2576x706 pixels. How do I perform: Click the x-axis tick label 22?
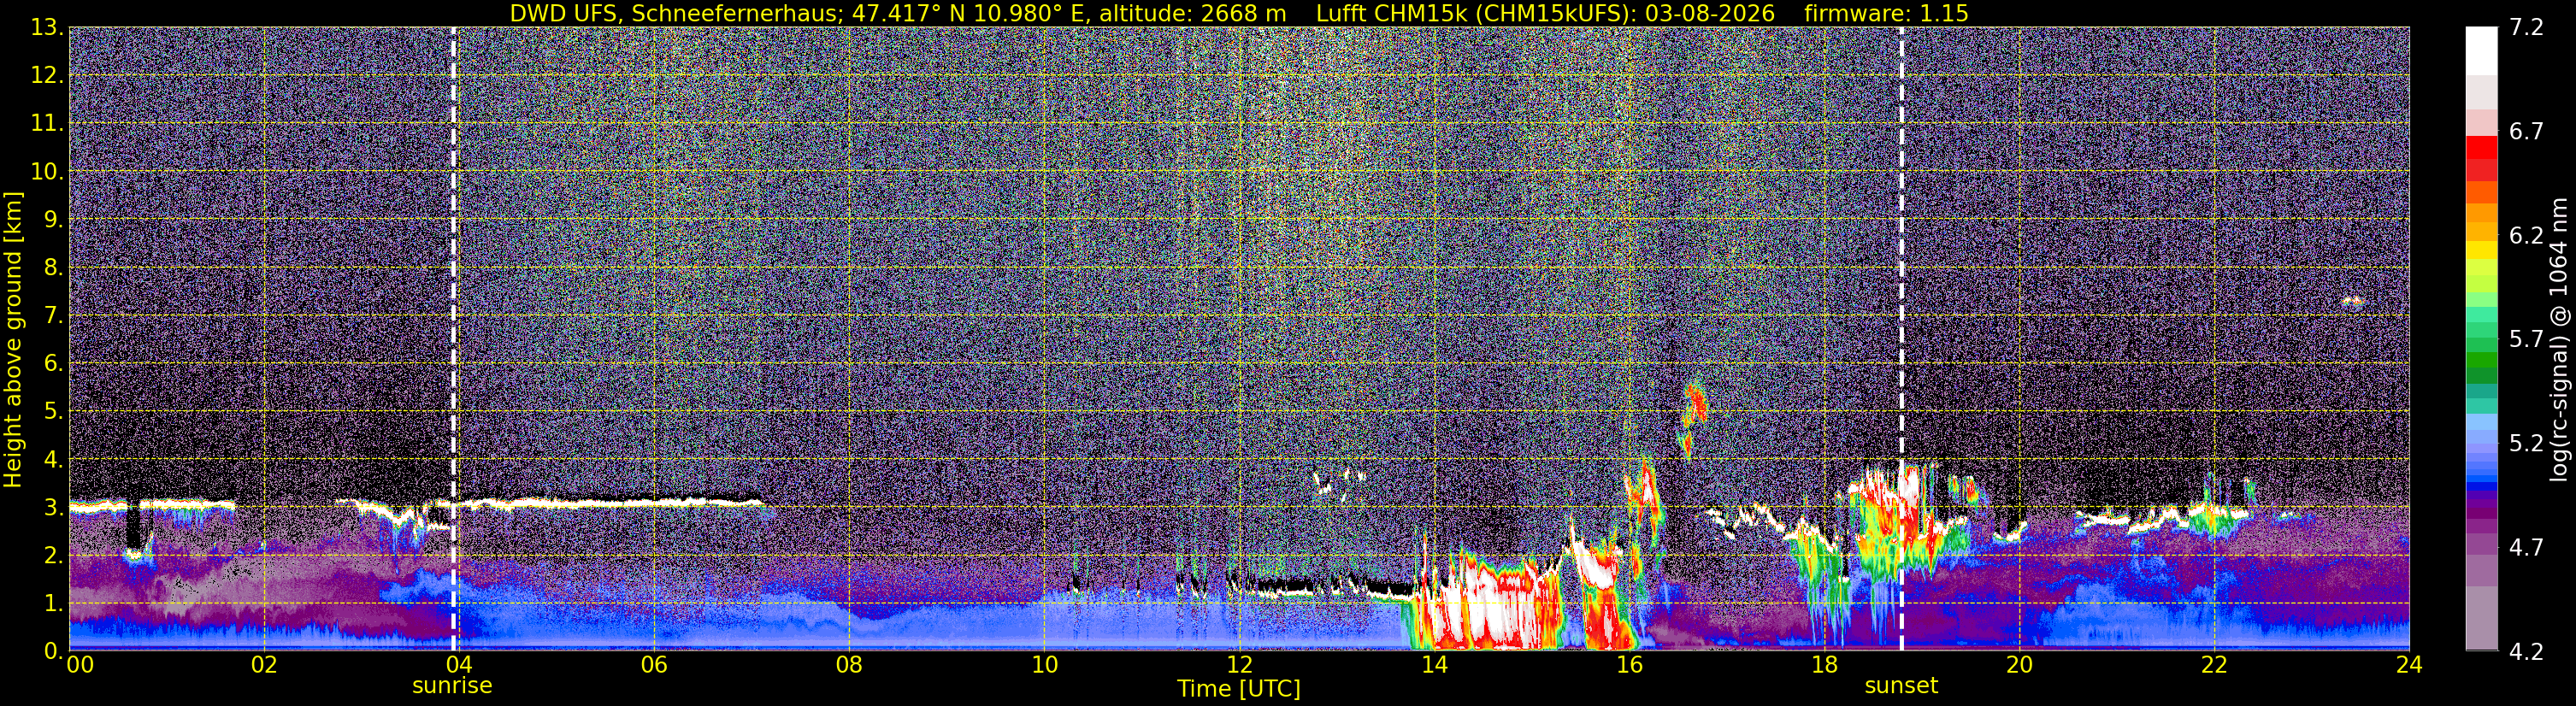tap(2214, 665)
